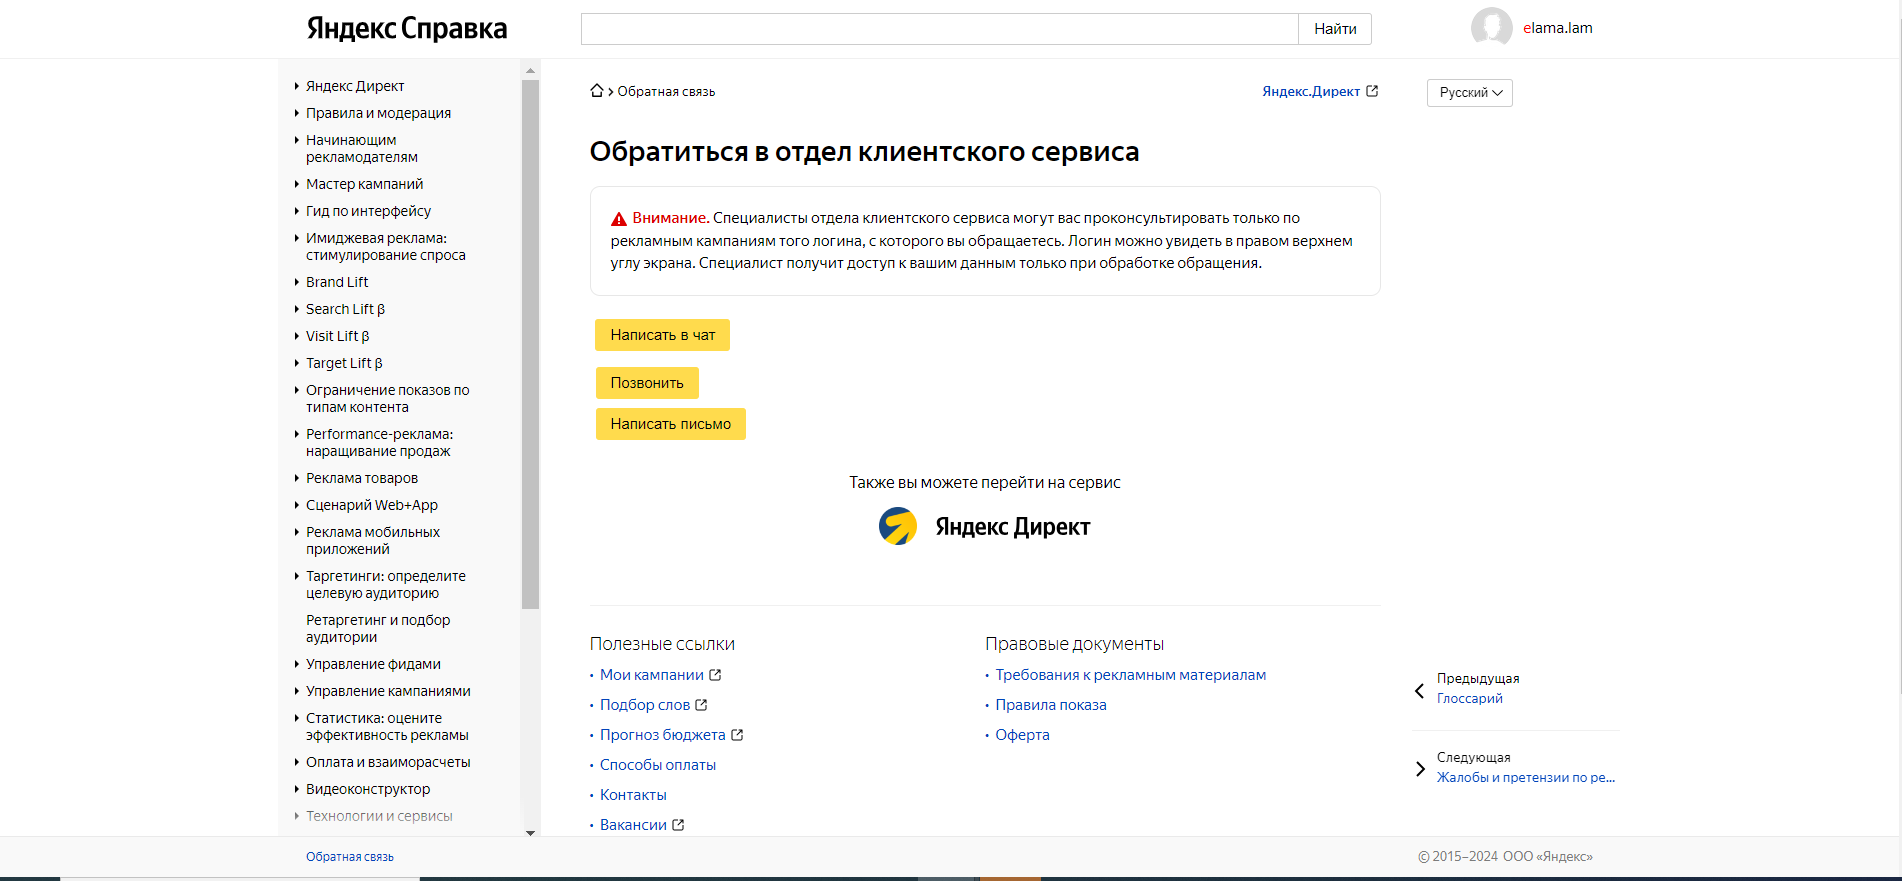This screenshot has width=1902, height=881.
Task: Open the Яндекс Справка logo home link
Action: pos(407,28)
